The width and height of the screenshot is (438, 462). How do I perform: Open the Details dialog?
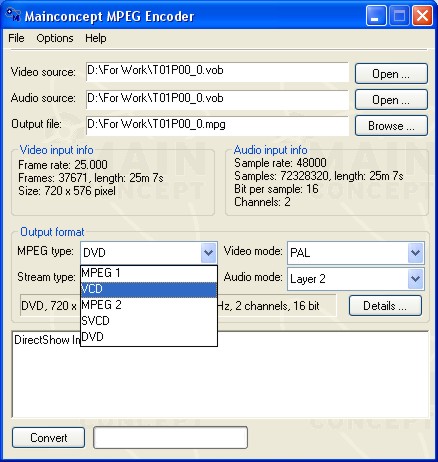point(385,306)
